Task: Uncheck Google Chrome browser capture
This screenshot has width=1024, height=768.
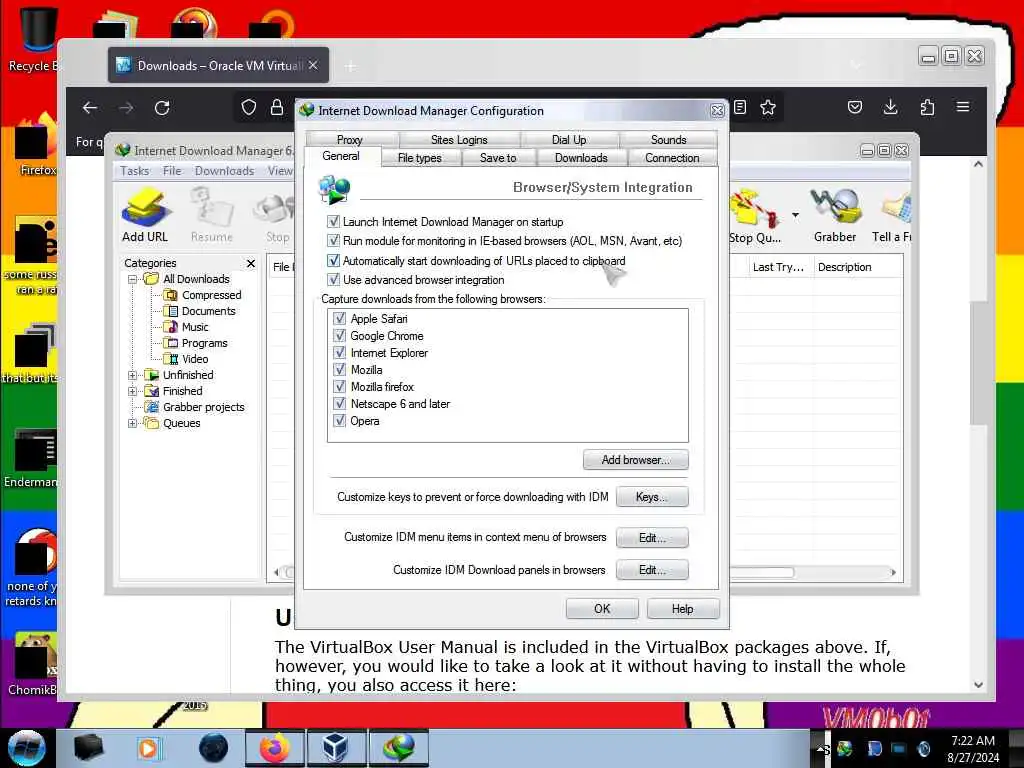Action: click(340, 335)
